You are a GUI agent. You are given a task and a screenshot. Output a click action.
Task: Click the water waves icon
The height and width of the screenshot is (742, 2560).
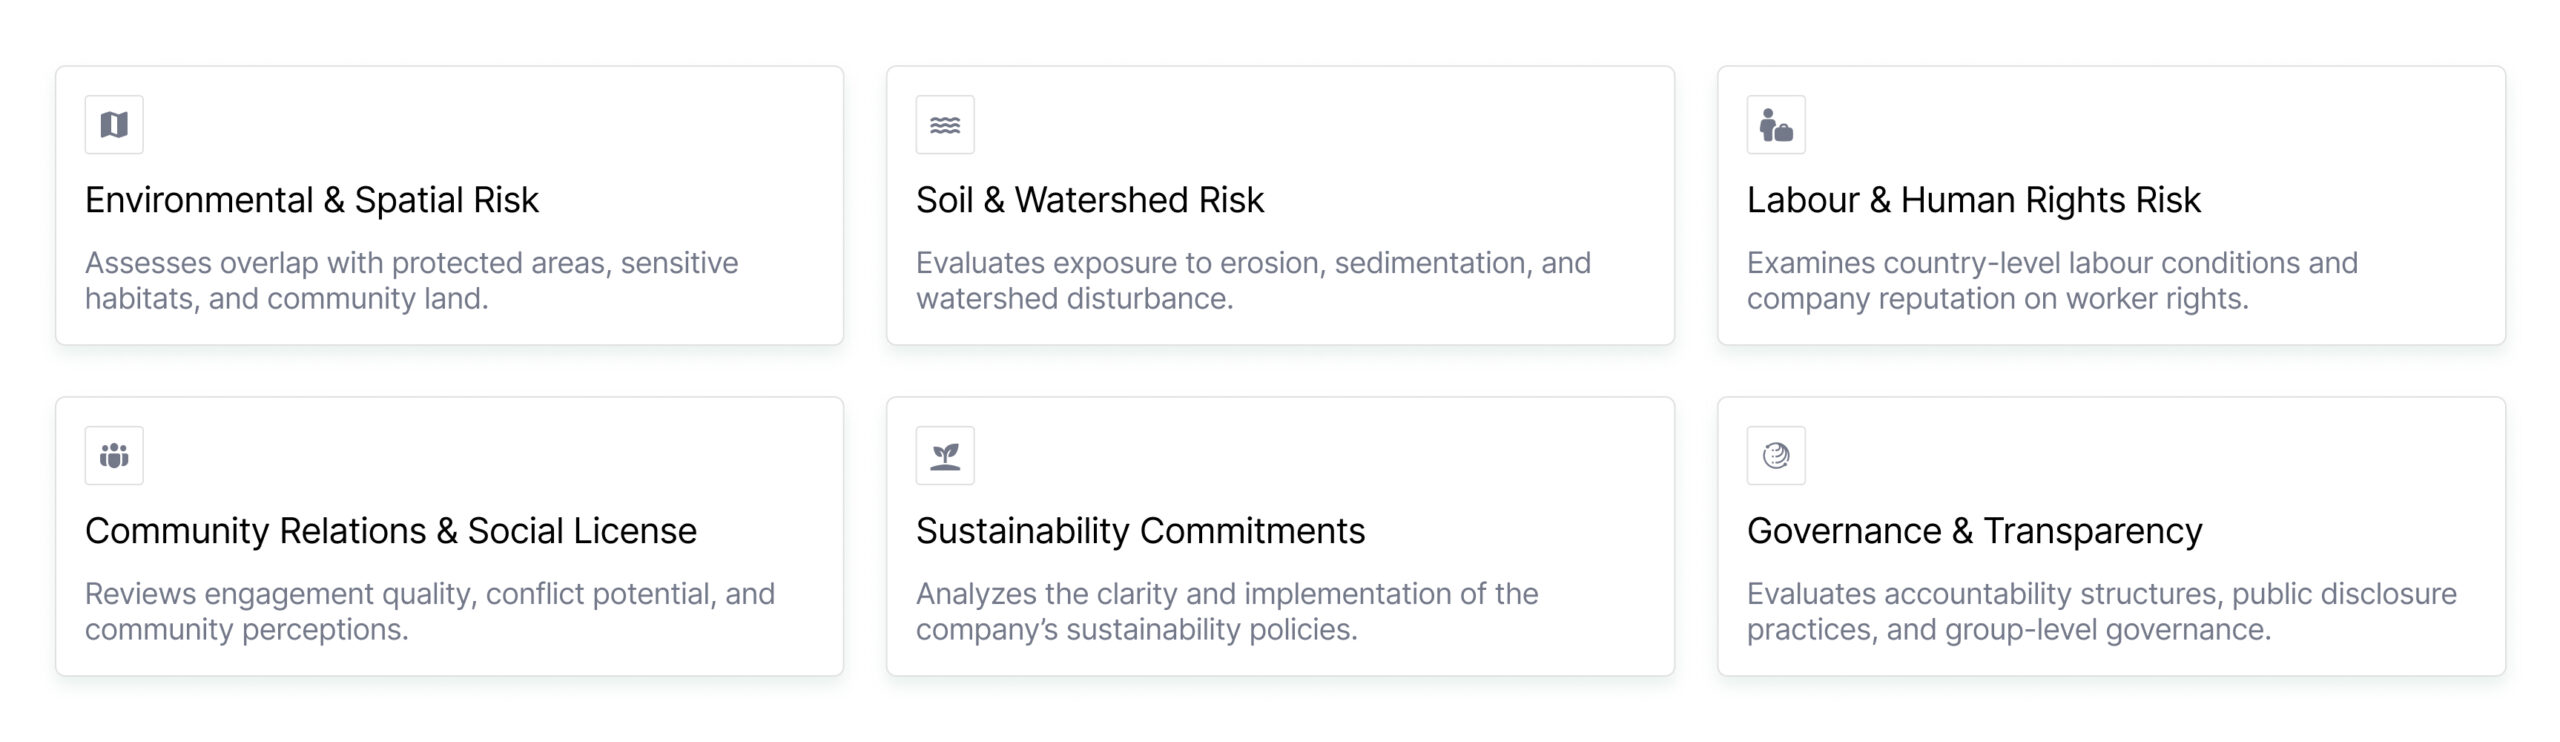pyautogui.click(x=945, y=125)
